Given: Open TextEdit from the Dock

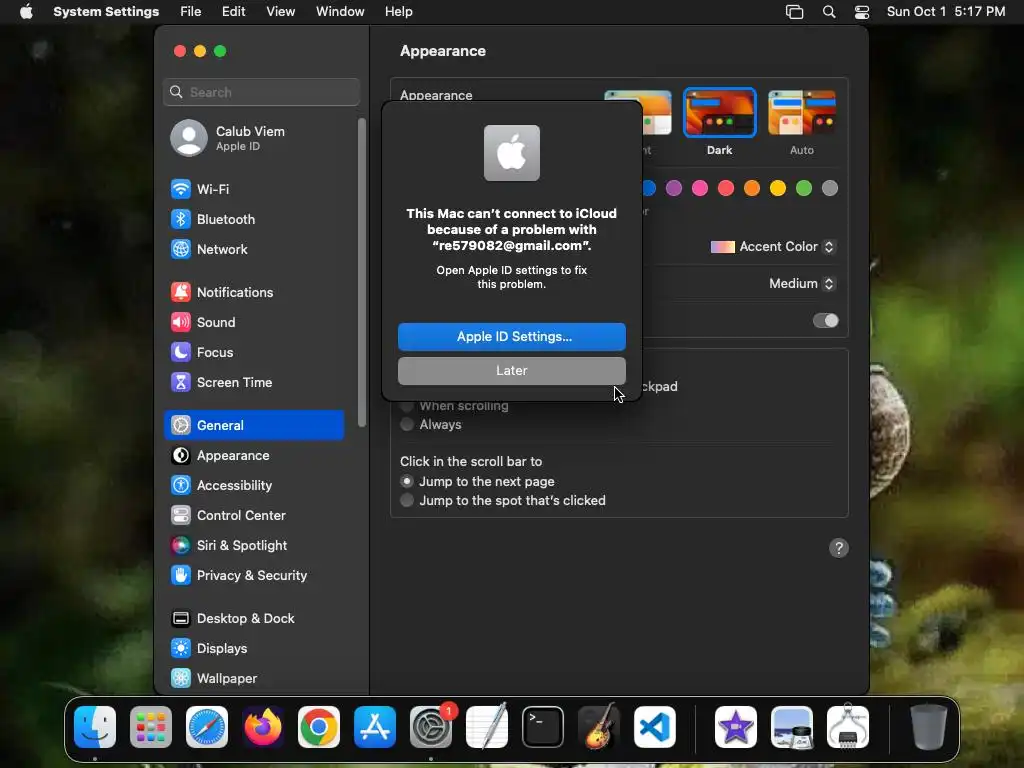Looking at the screenshot, I should (487, 727).
